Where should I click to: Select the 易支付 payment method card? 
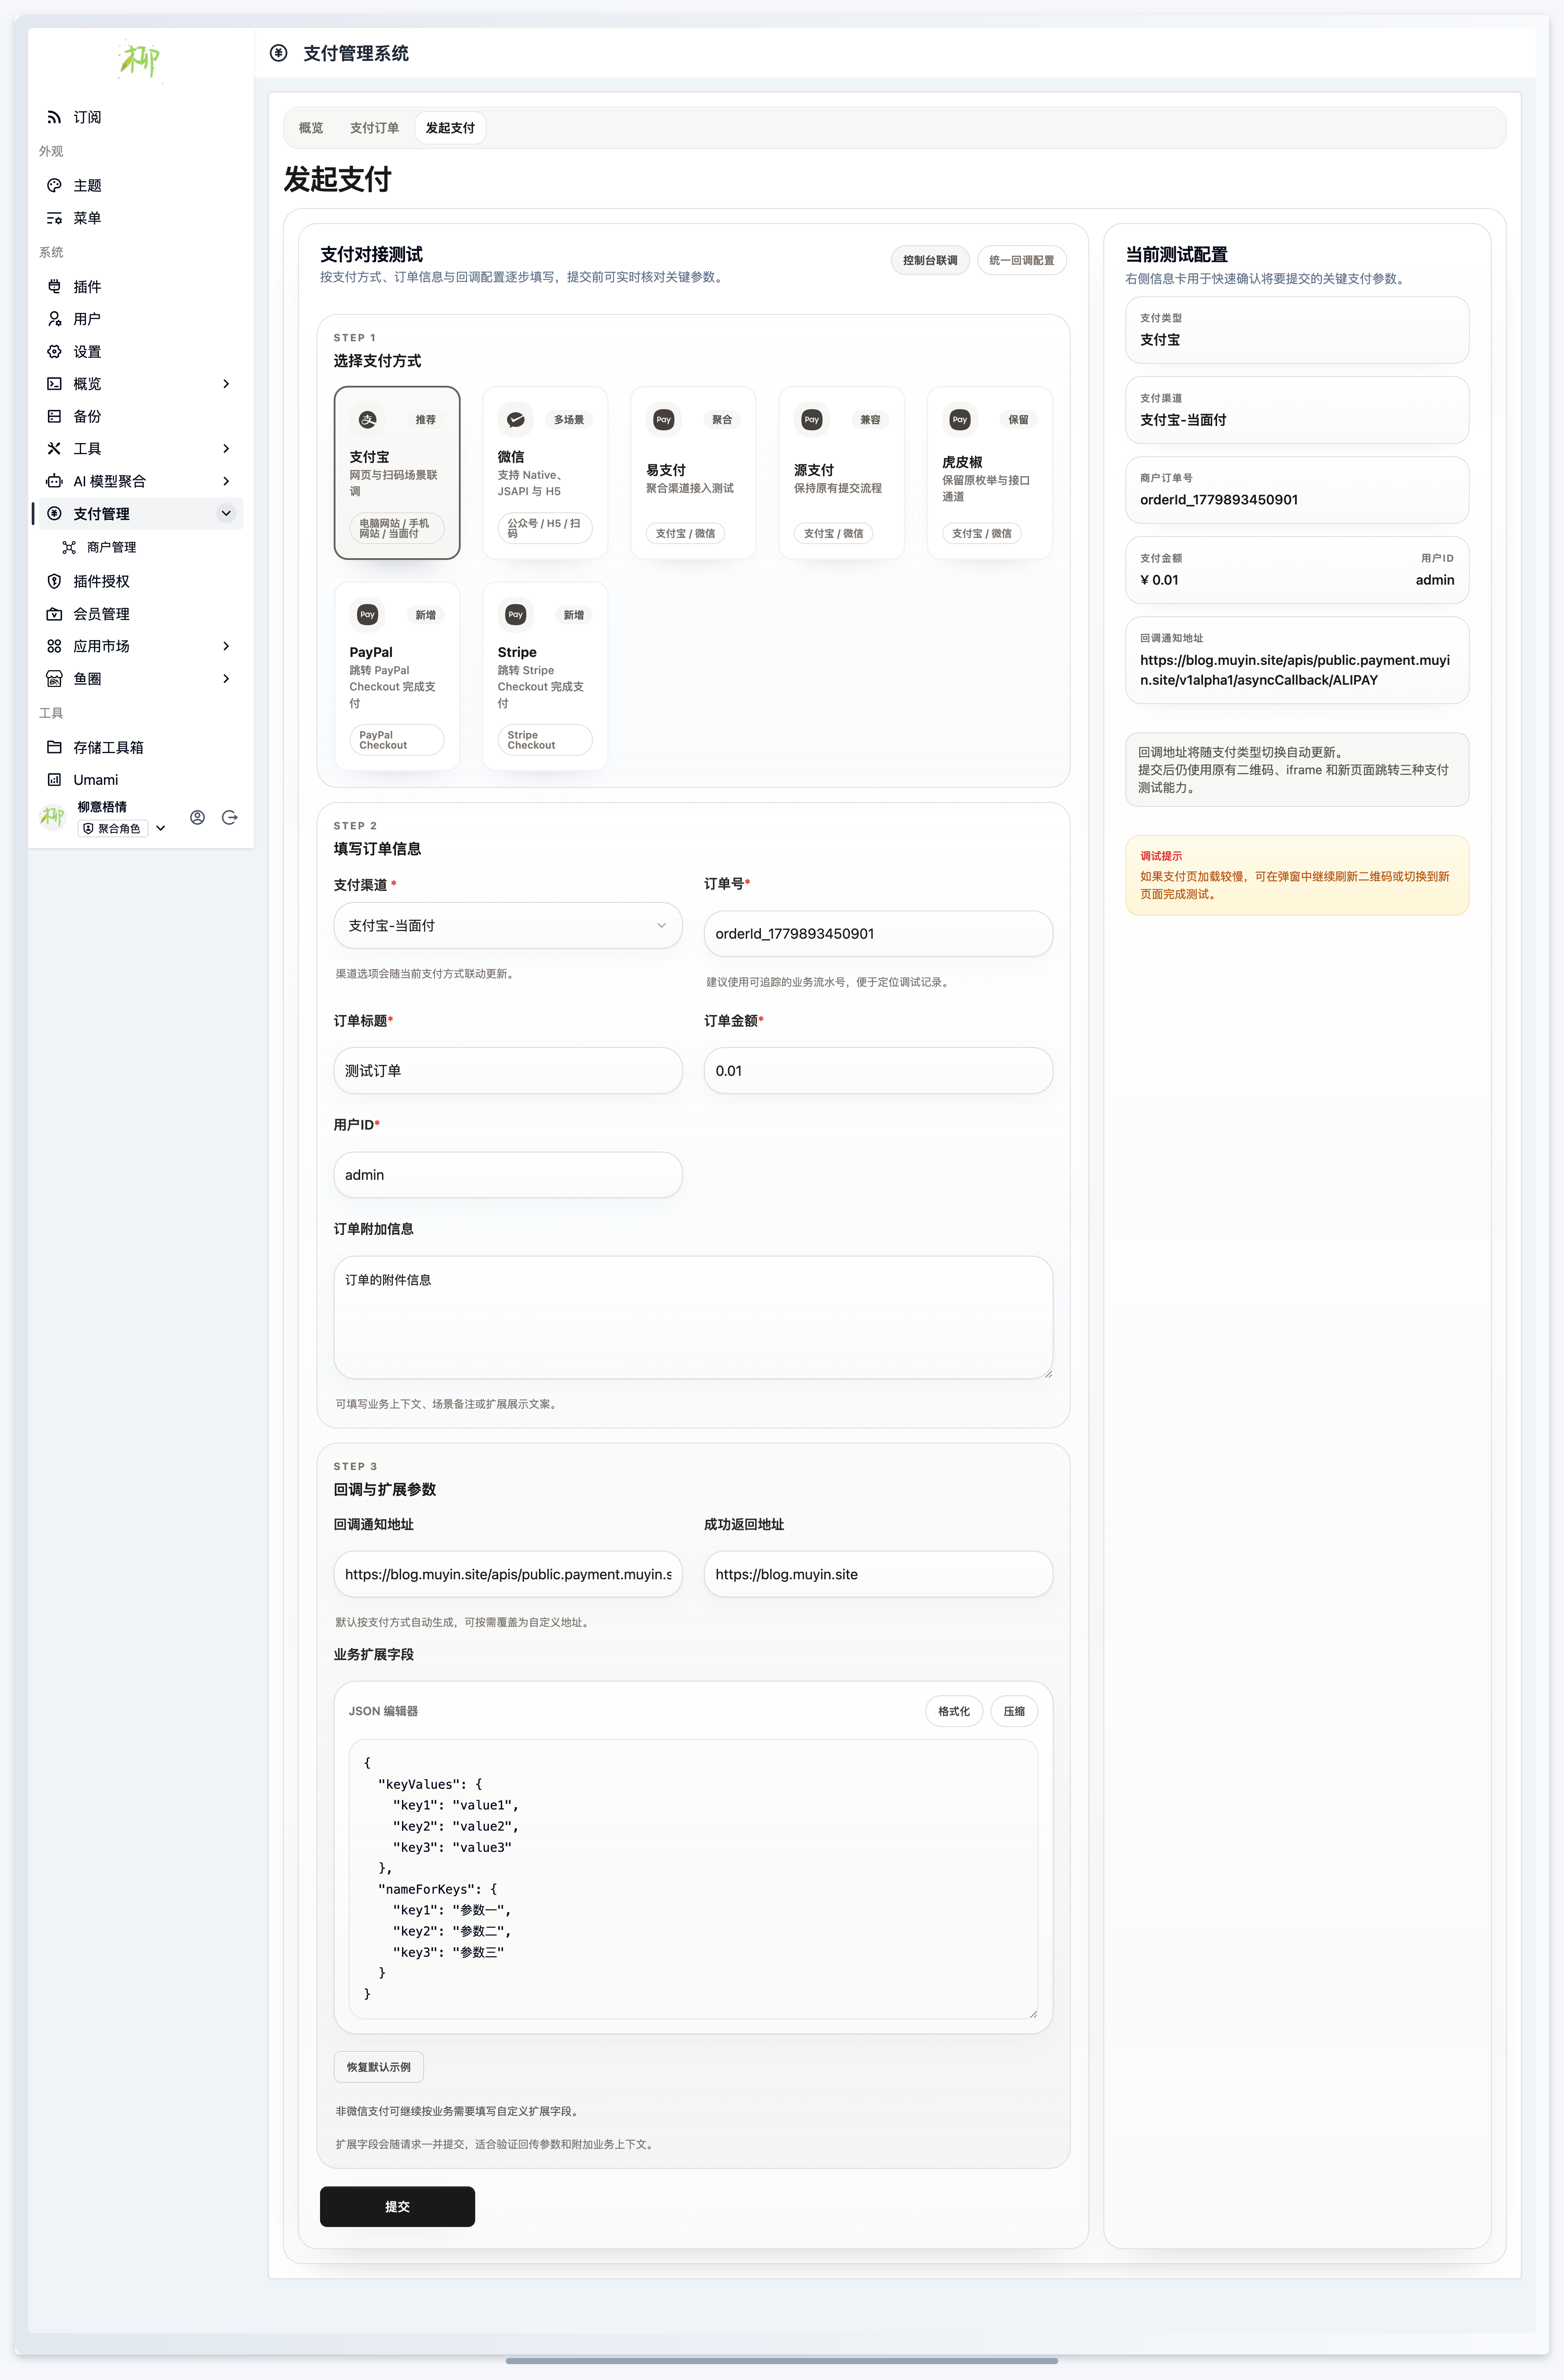[693, 473]
